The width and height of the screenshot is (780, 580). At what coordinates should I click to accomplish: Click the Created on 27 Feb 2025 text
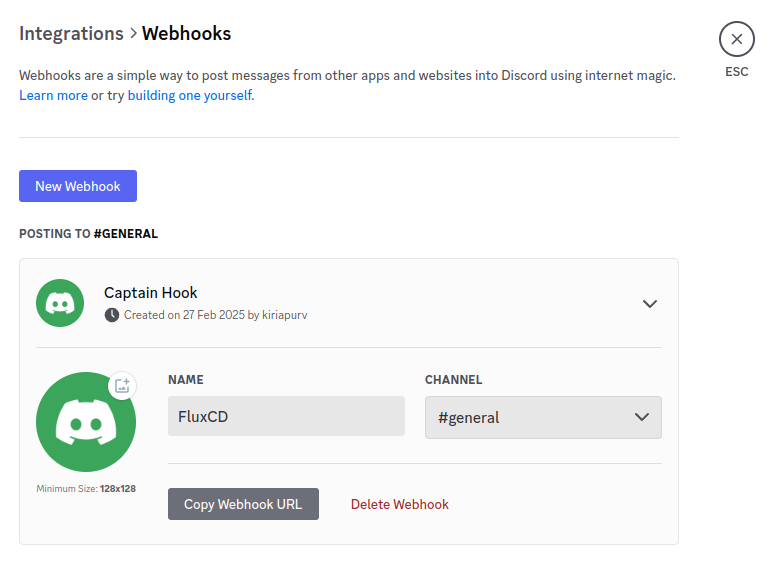pos(192,315)
